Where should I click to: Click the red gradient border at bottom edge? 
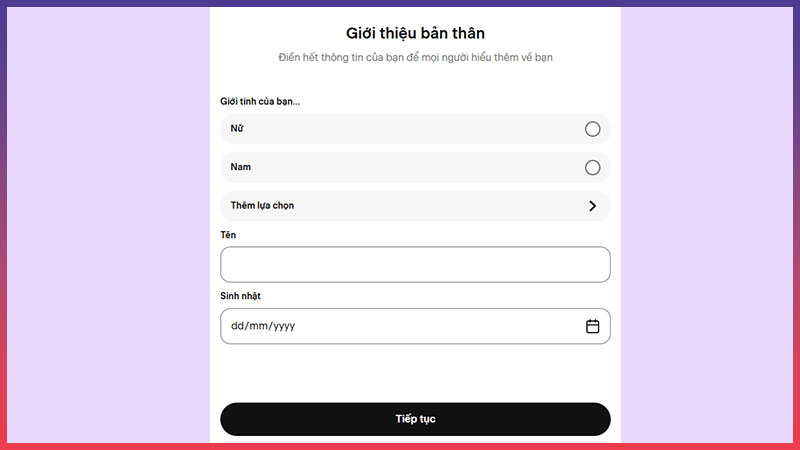point(400,446)
